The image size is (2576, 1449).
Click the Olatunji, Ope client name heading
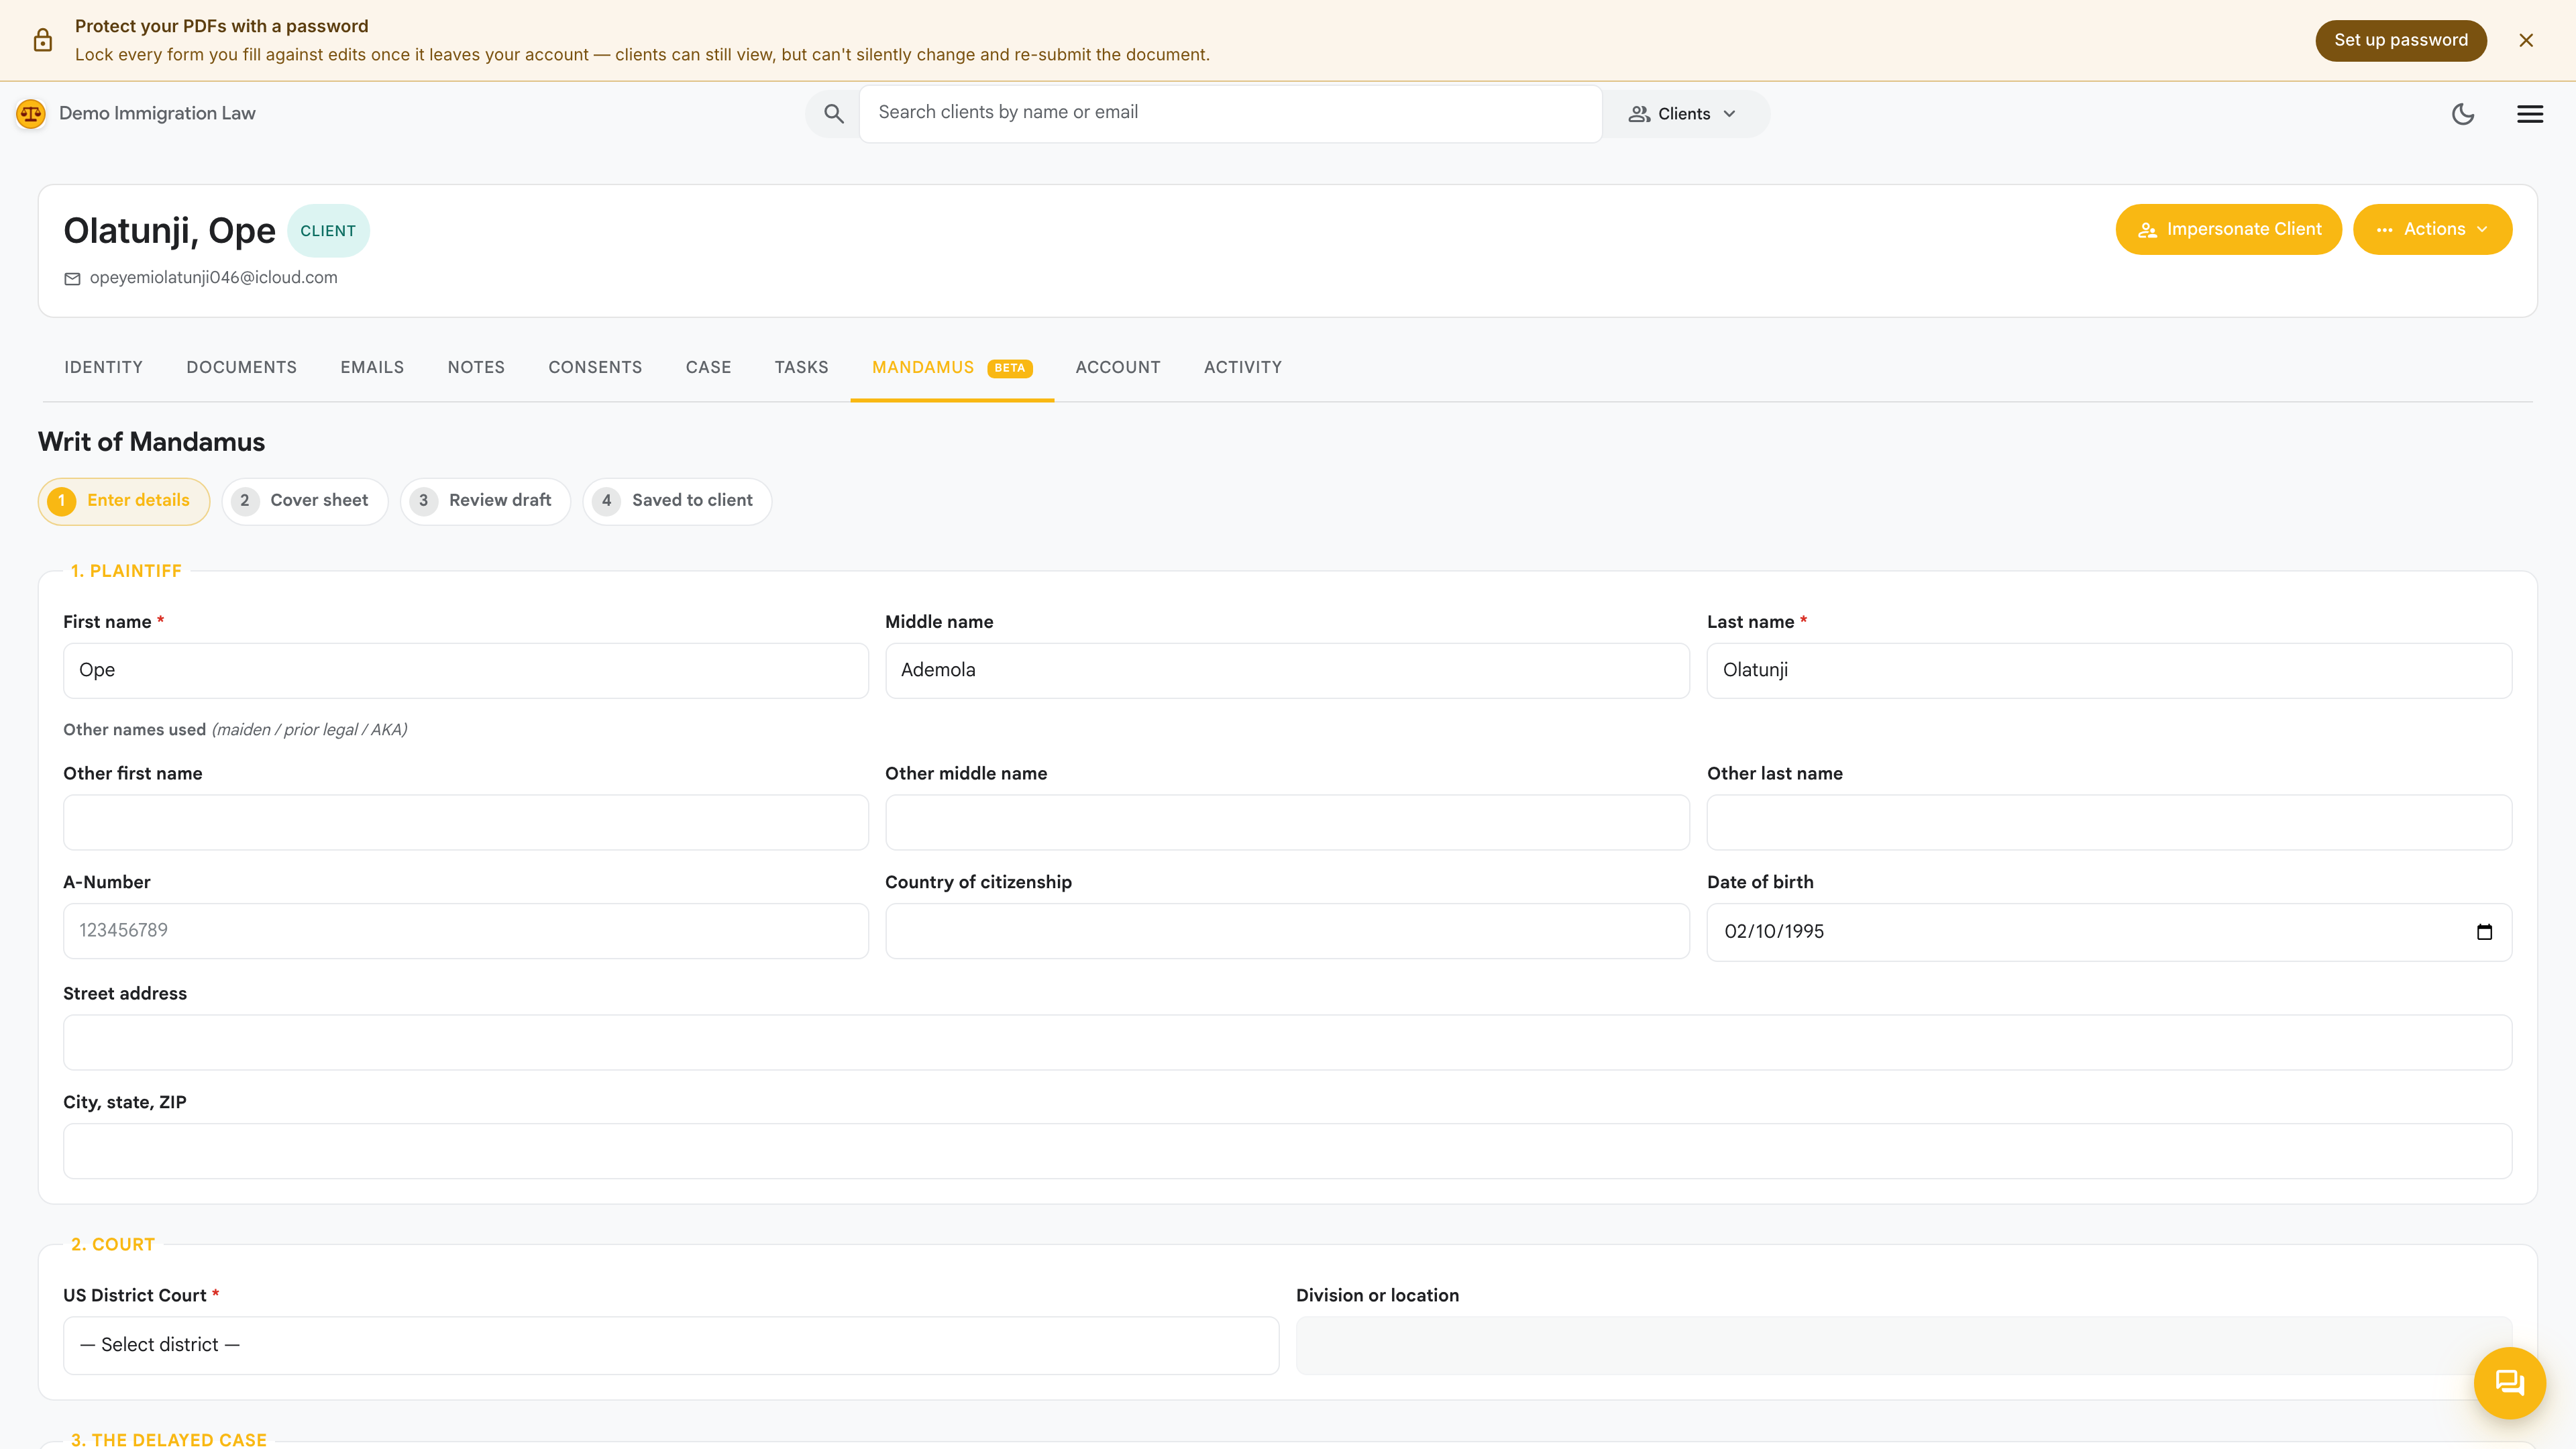[169, 231]
